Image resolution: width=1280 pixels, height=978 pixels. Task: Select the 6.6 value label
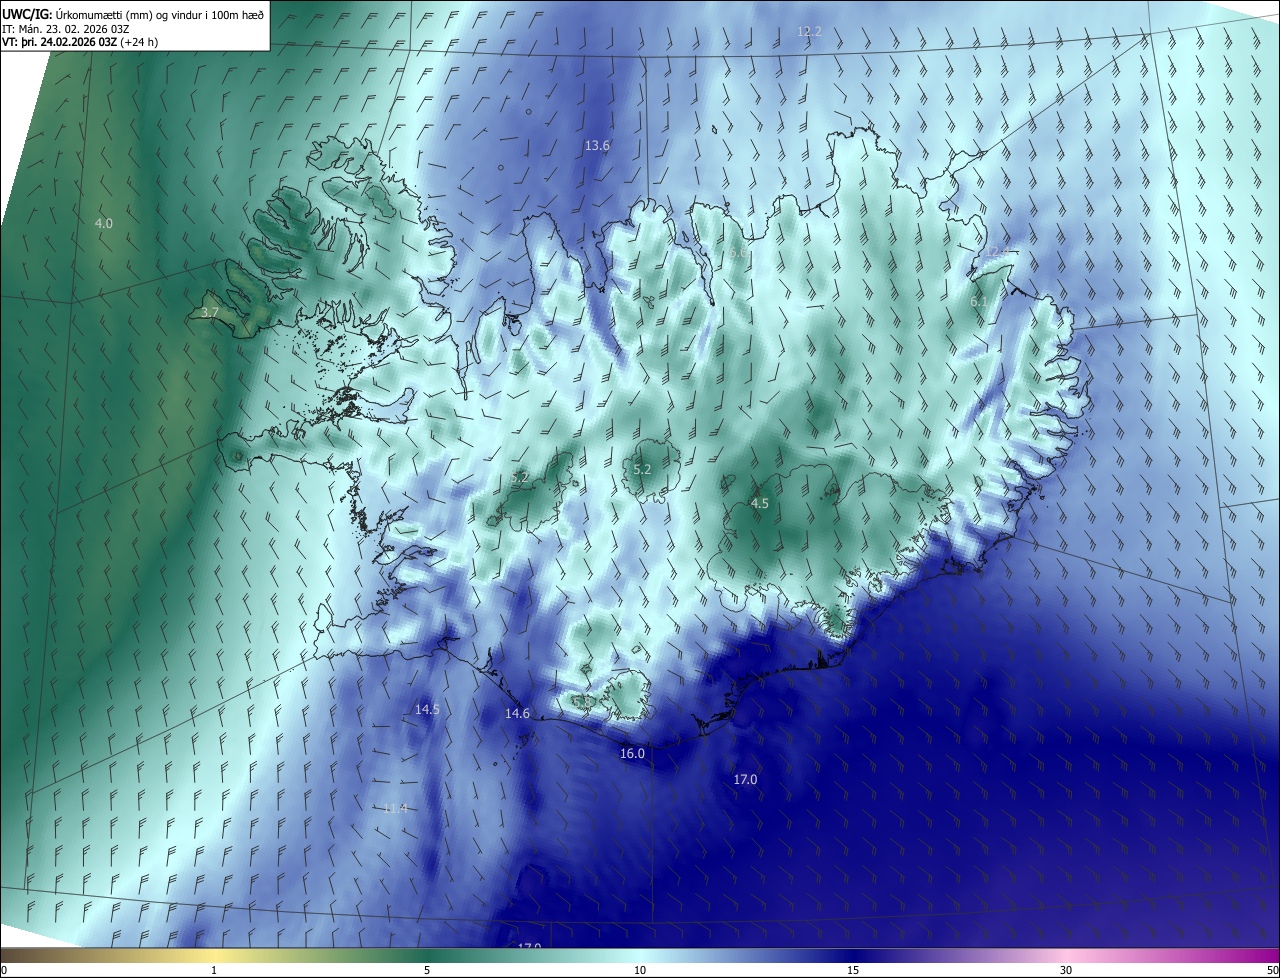click(x=738, y=254)
